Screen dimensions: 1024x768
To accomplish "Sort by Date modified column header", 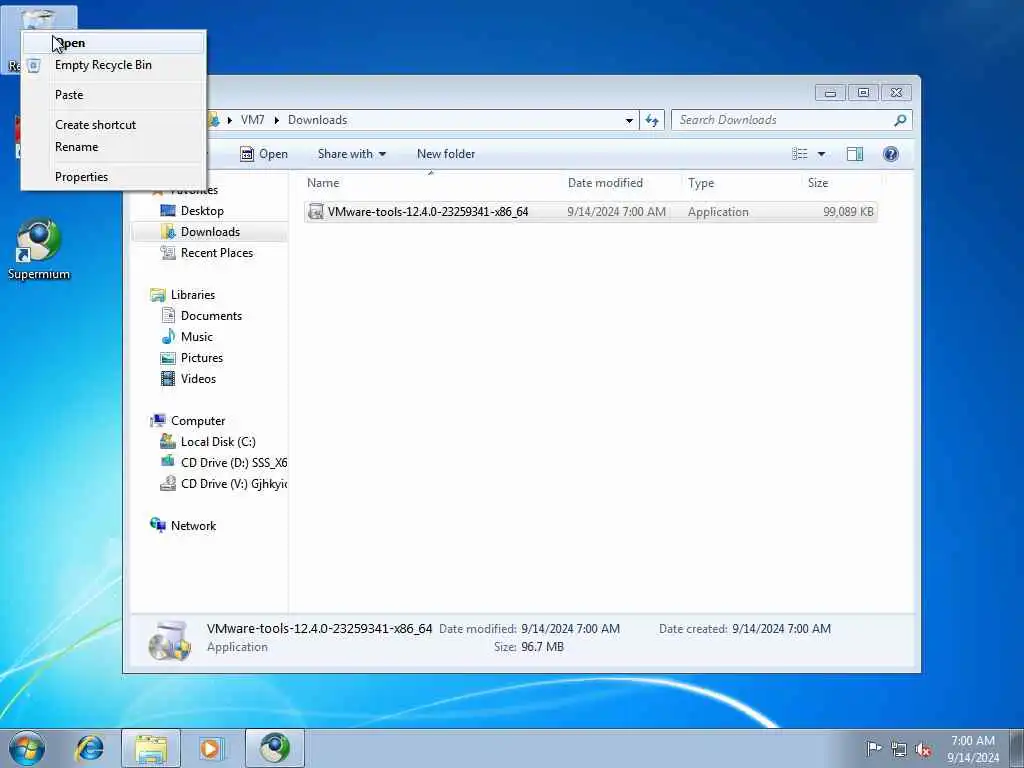I will click(x=621, y=184).
